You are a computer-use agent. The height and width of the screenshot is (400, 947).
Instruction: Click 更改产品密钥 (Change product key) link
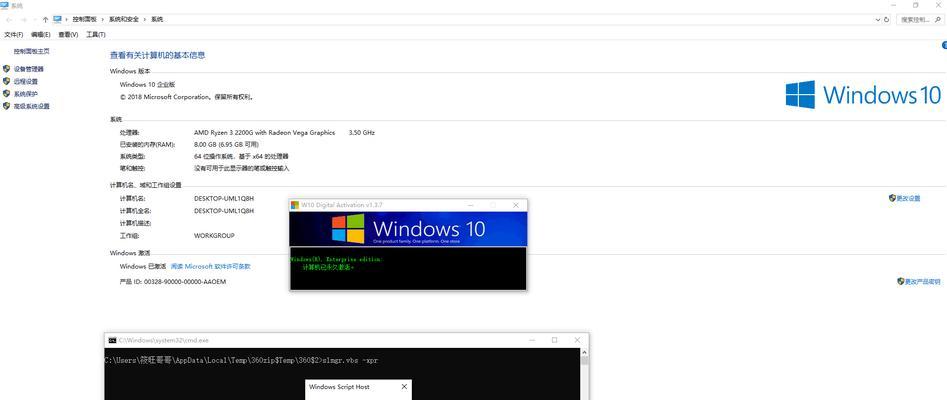[922, 282]
